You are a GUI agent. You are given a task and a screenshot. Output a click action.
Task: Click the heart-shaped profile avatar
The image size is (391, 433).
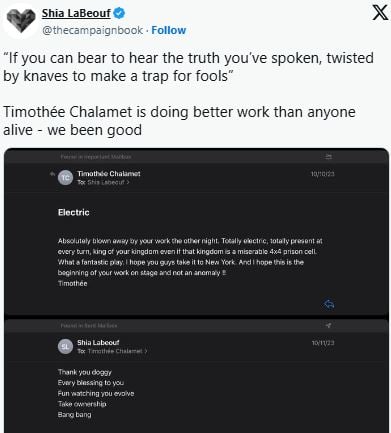21,21
